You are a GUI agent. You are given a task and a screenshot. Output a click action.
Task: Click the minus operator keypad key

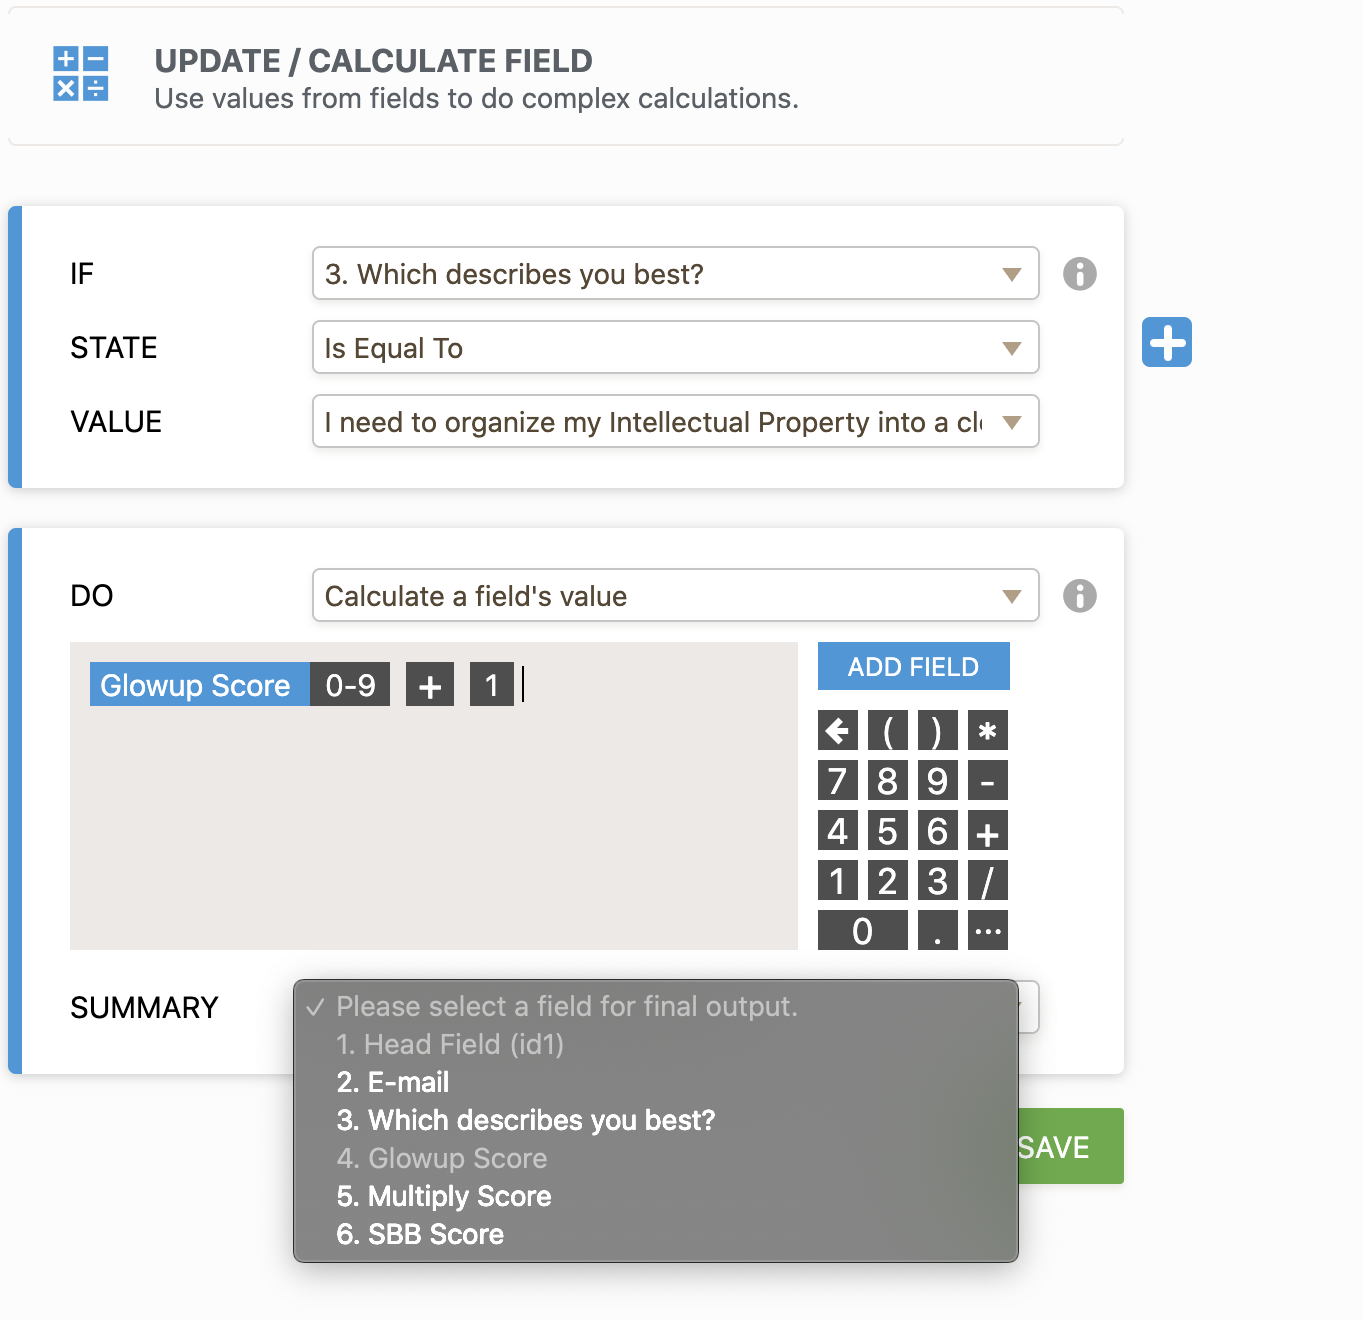[x=987, y=781]
